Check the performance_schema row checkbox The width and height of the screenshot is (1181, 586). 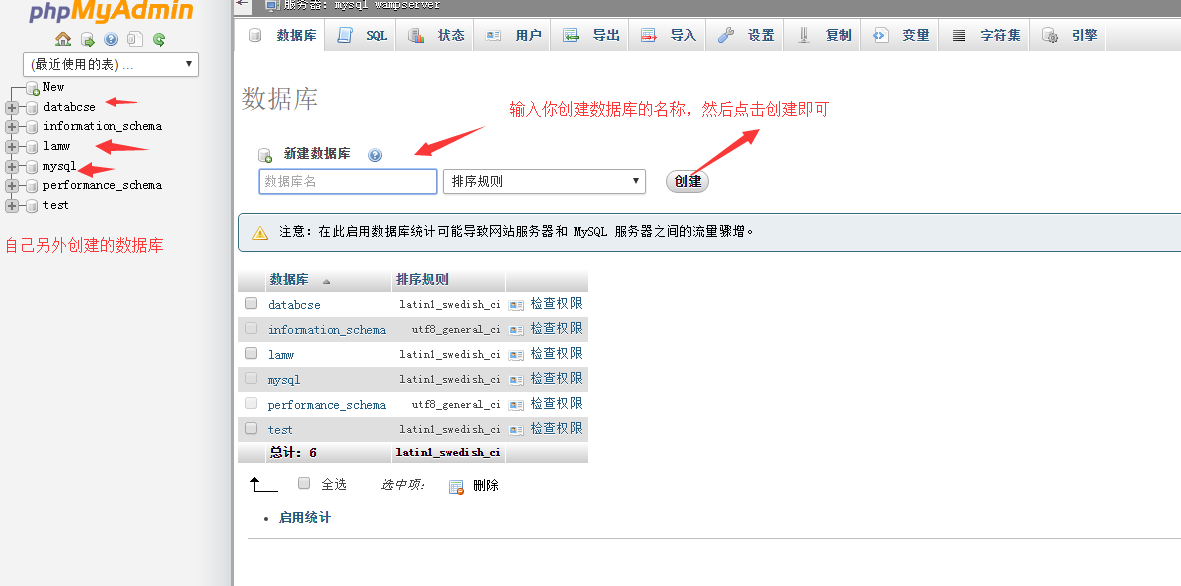[x=251, y=403]
